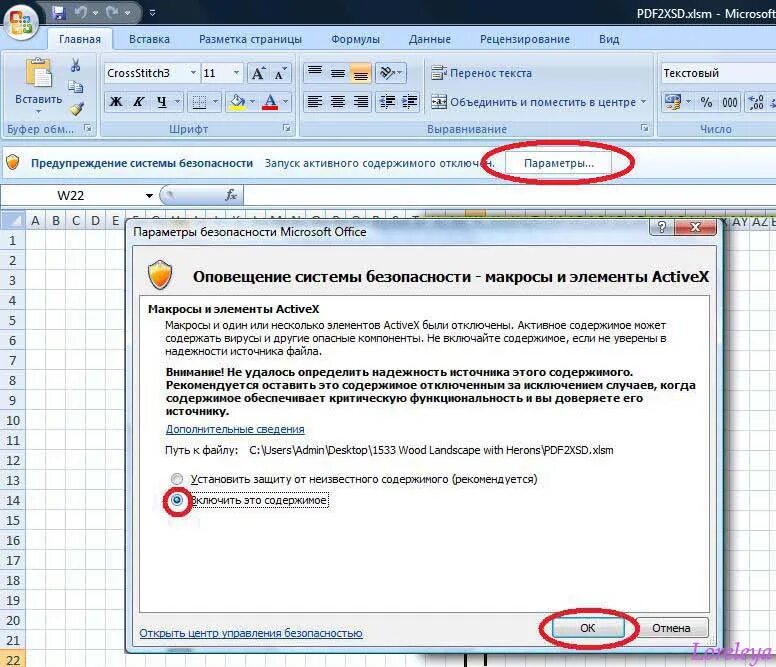Viewport: 776px width, 667px height.
Task: Click the Параметры... security button
Action: click(x=558, y=163)
